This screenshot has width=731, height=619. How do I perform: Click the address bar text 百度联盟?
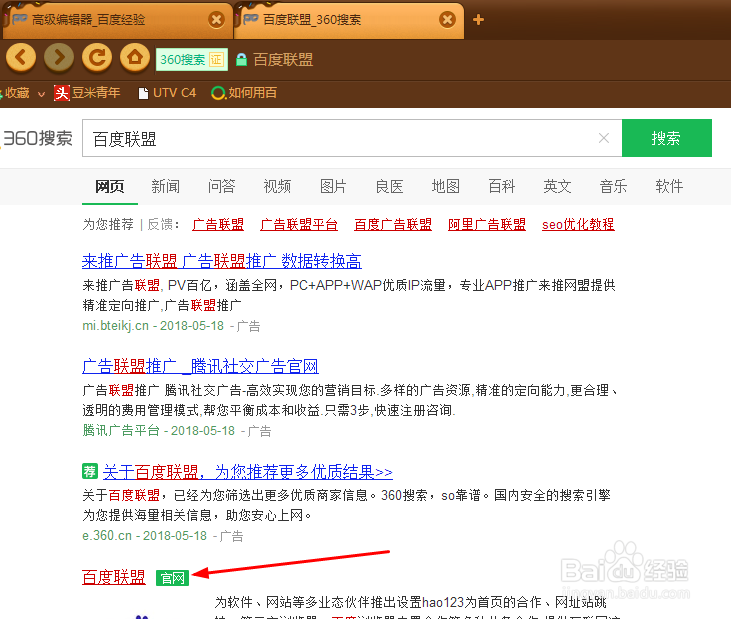coord(283,60)
